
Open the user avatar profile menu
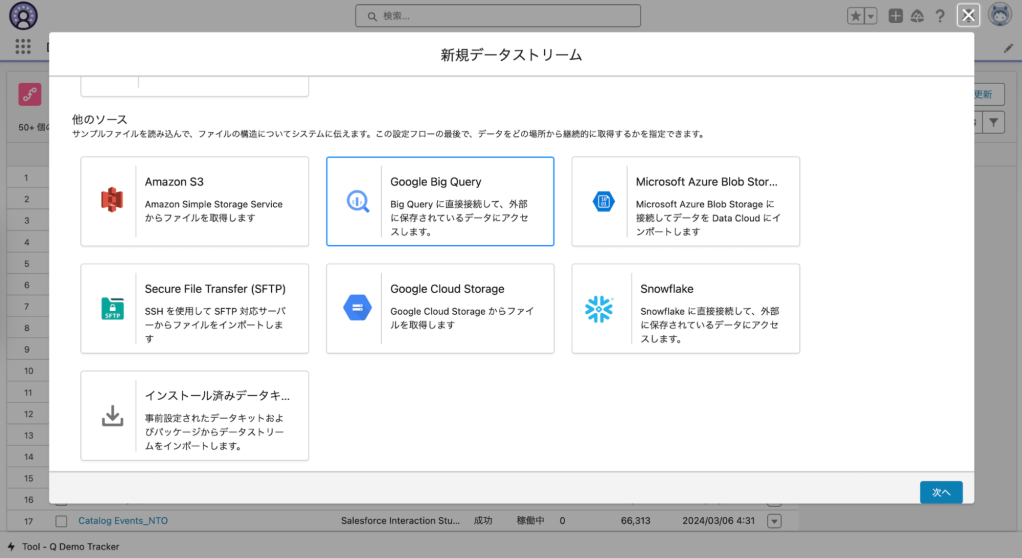click(999, 14)
